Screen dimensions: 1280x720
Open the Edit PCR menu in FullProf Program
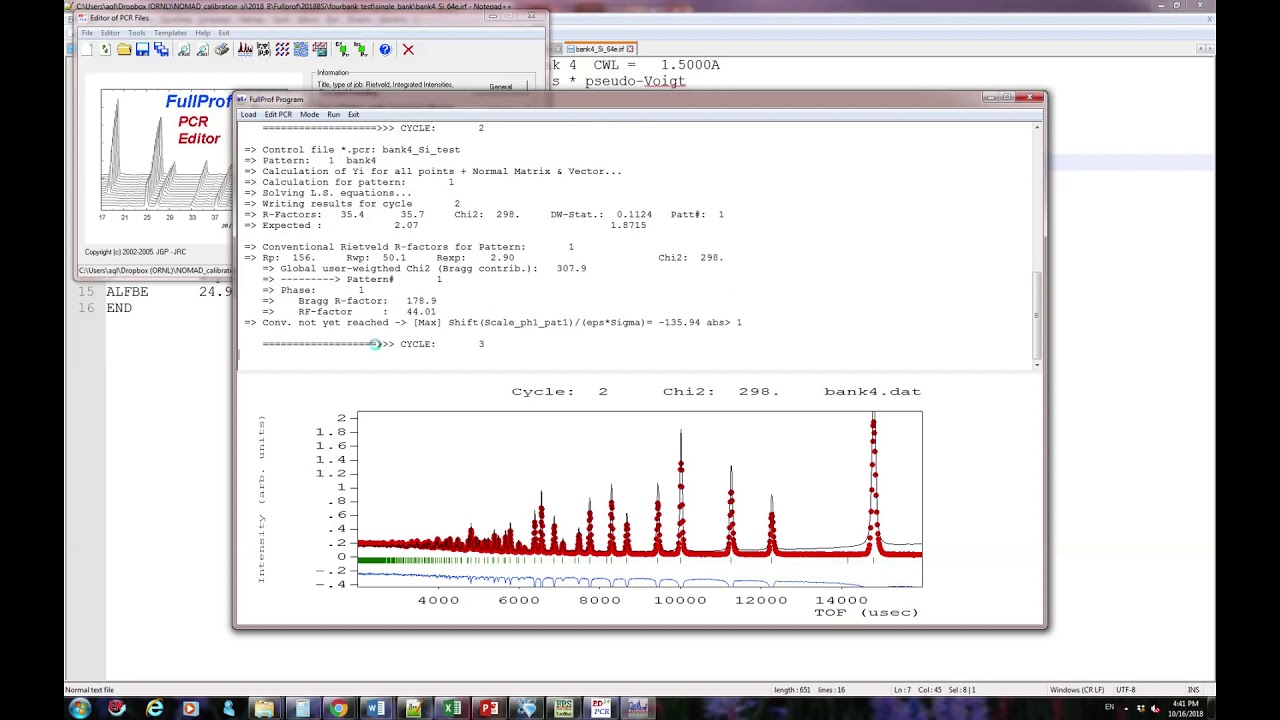pyautogui.click(x=278, y=114)
